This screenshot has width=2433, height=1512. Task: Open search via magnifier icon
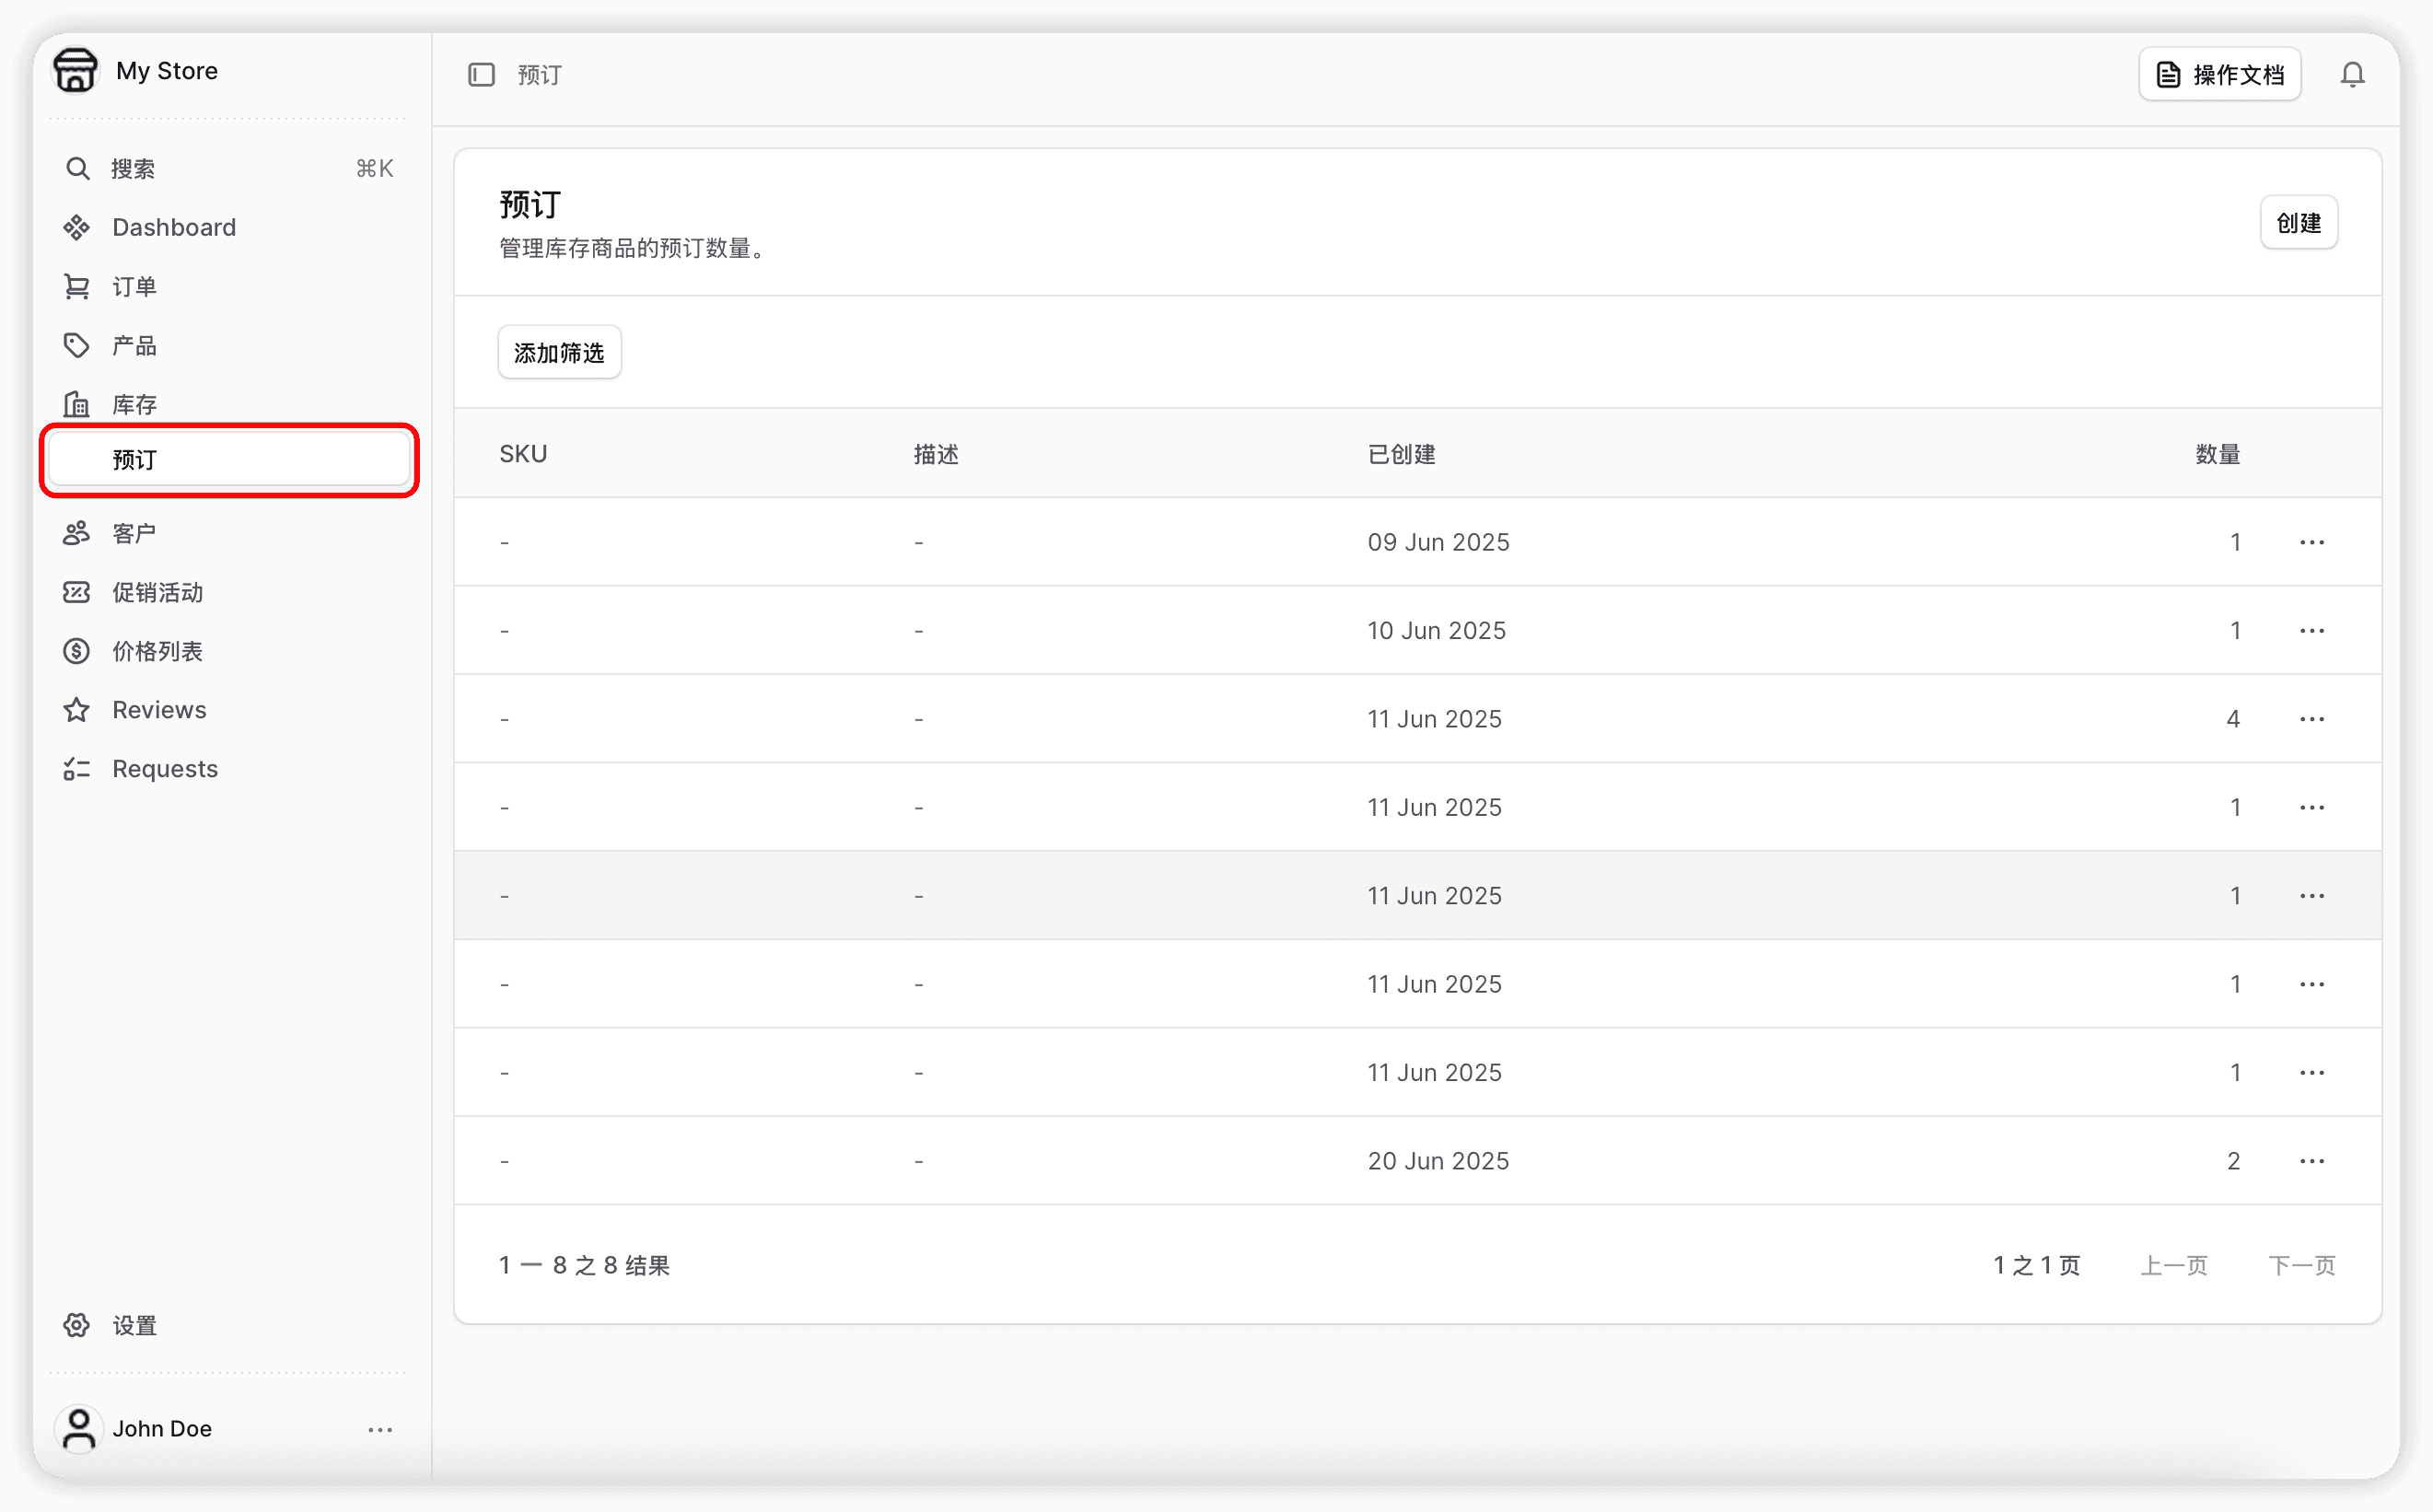point(77,169)
